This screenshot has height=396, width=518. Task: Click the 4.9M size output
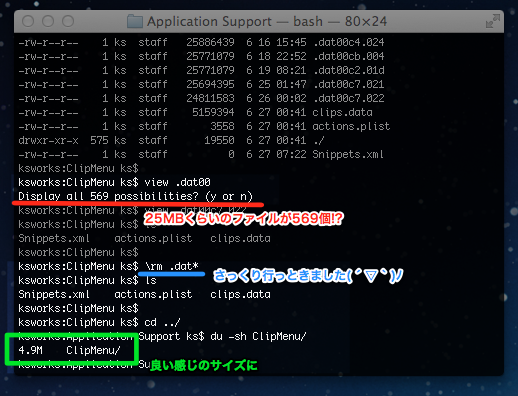[x=30, y=350]
